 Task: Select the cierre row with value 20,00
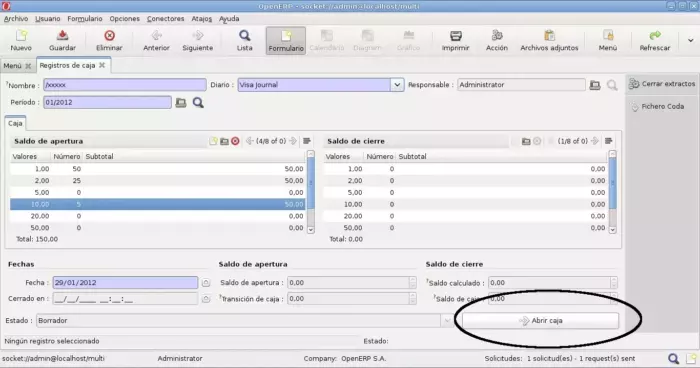coord(465,216)
